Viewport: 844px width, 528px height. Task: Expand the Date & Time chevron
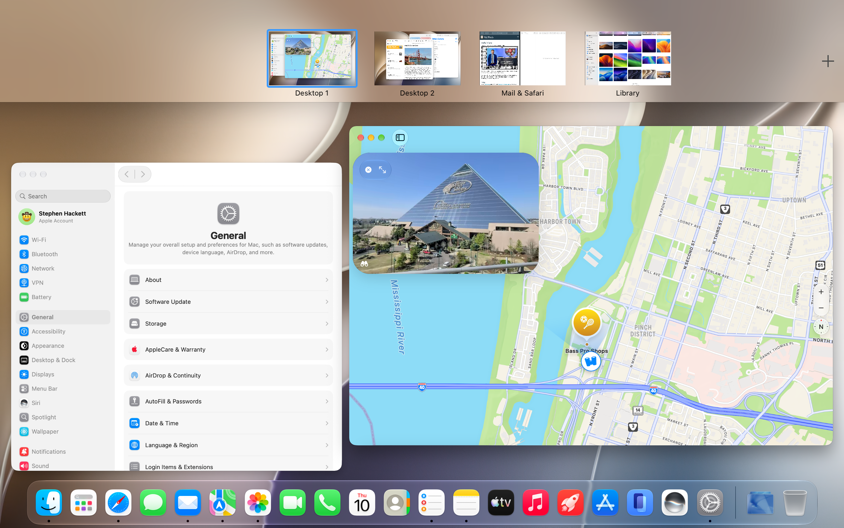pos(327,423)
